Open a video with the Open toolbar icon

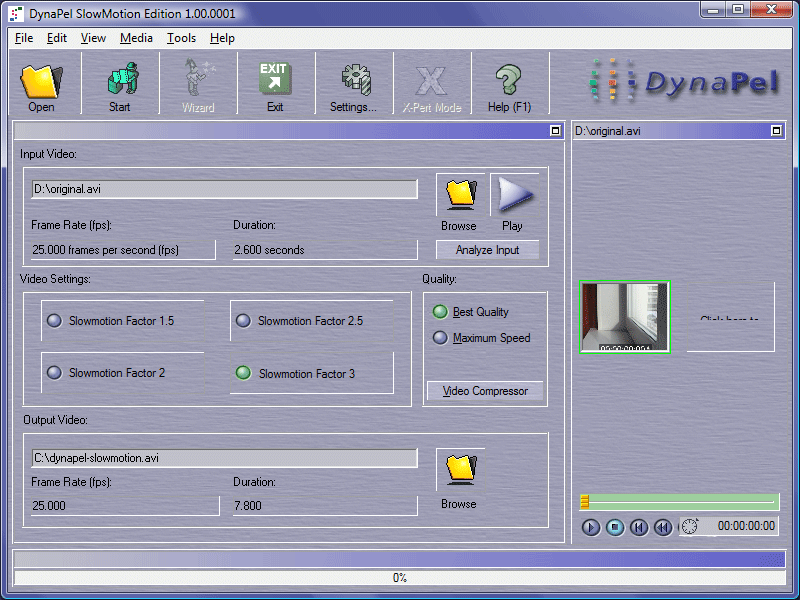pos(41,86)
